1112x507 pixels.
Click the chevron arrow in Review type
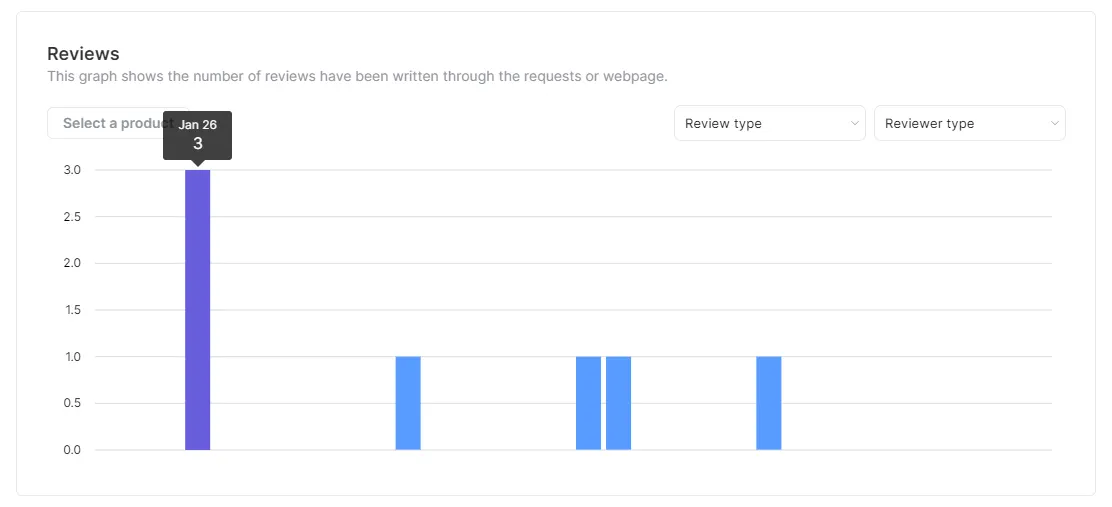pos(855,123)
